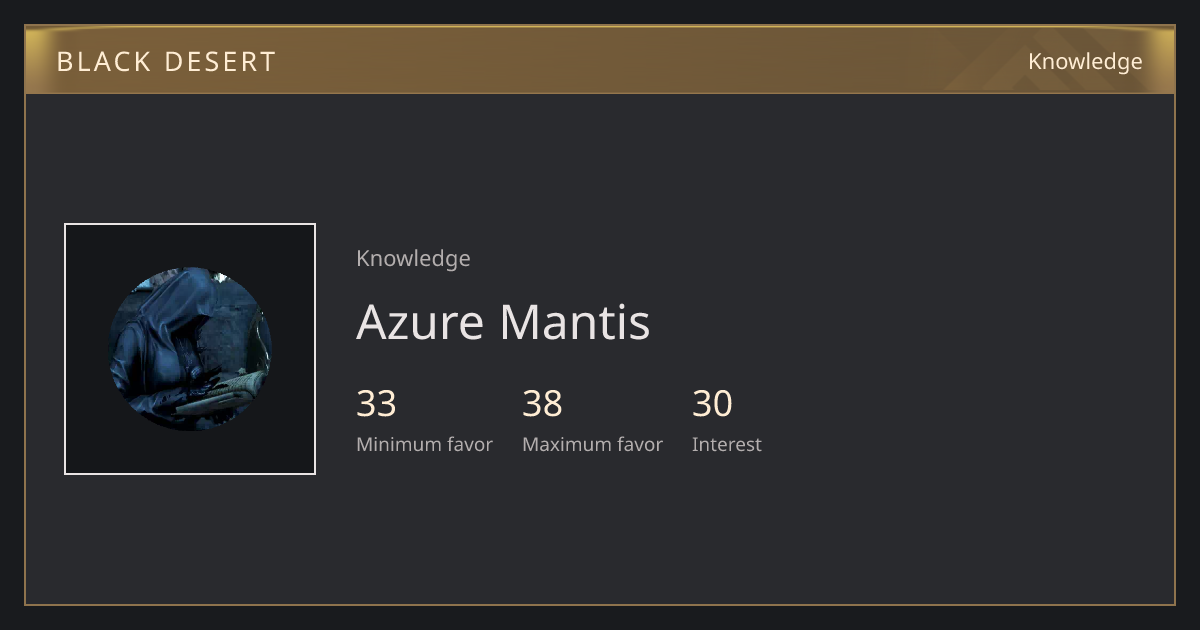Click the diagonal chevron pattern in gold header
The width and height of the screenshot is (1200, 630).
coord(1000,60)
